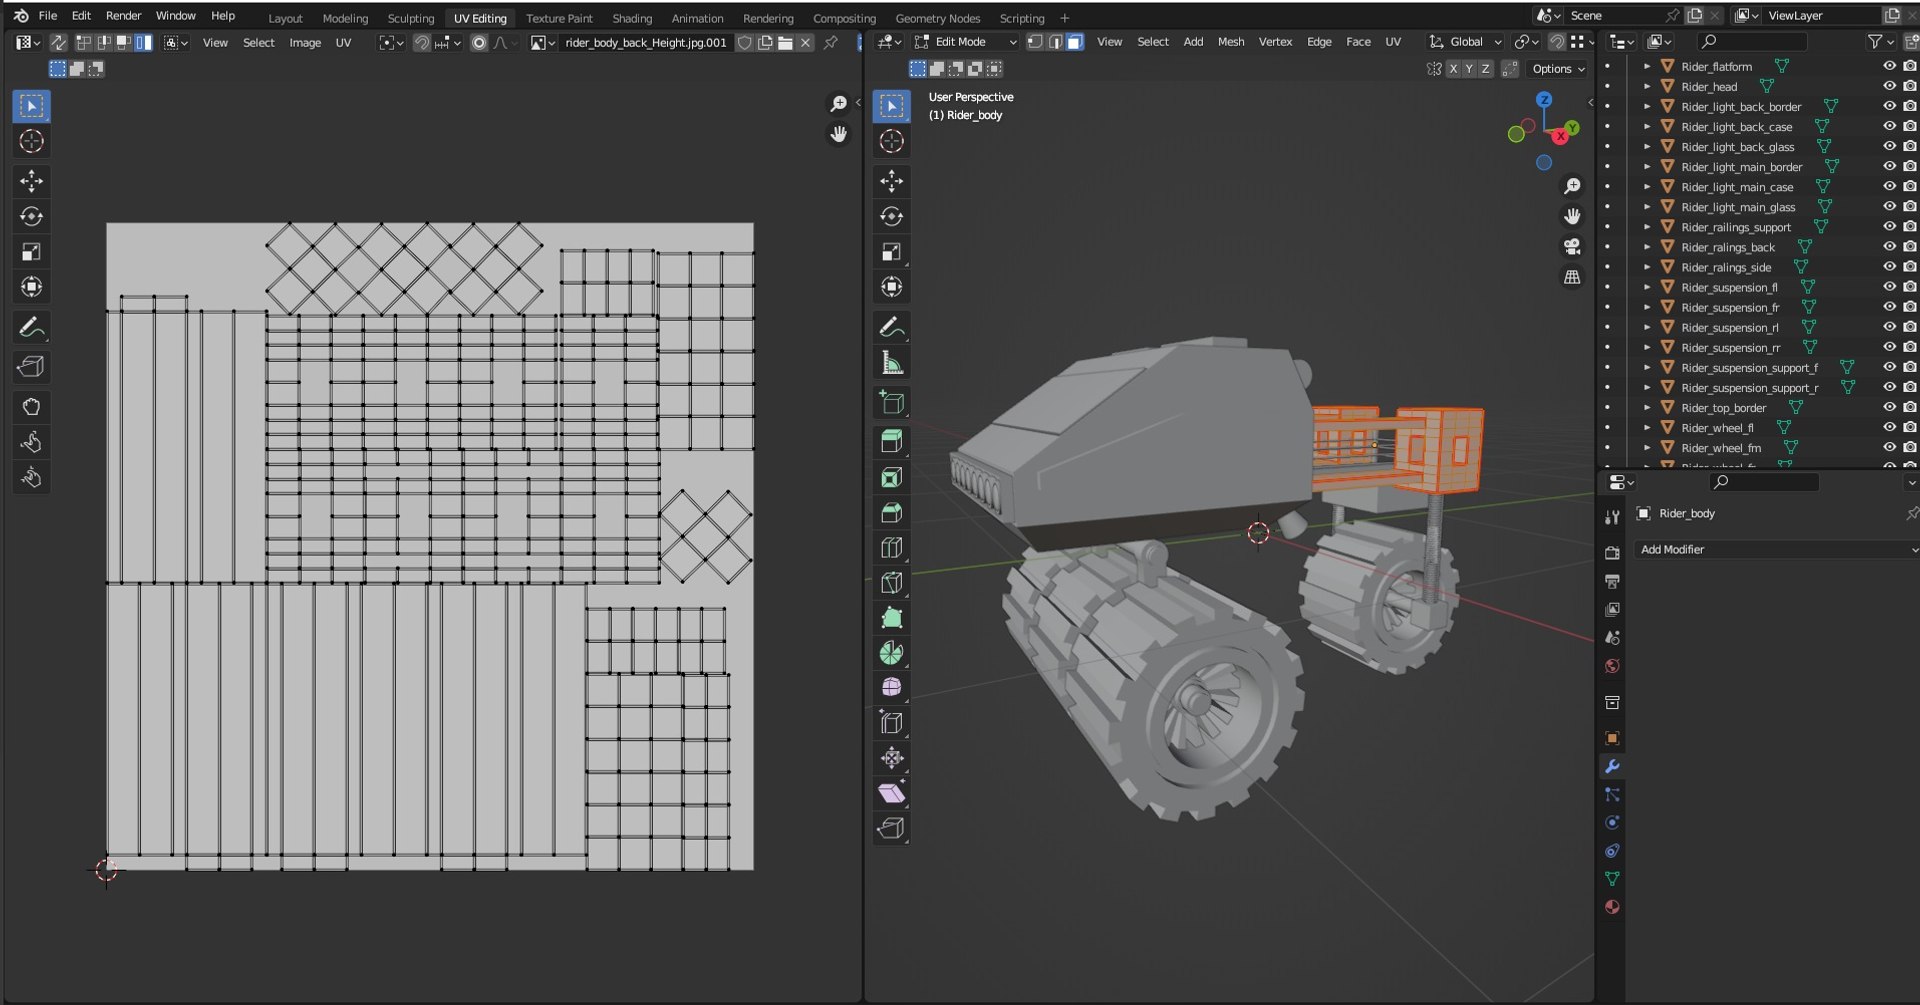Select the Loop Cut tool
This screenshot has width=1920, height=1005.
tap(891, 548)
